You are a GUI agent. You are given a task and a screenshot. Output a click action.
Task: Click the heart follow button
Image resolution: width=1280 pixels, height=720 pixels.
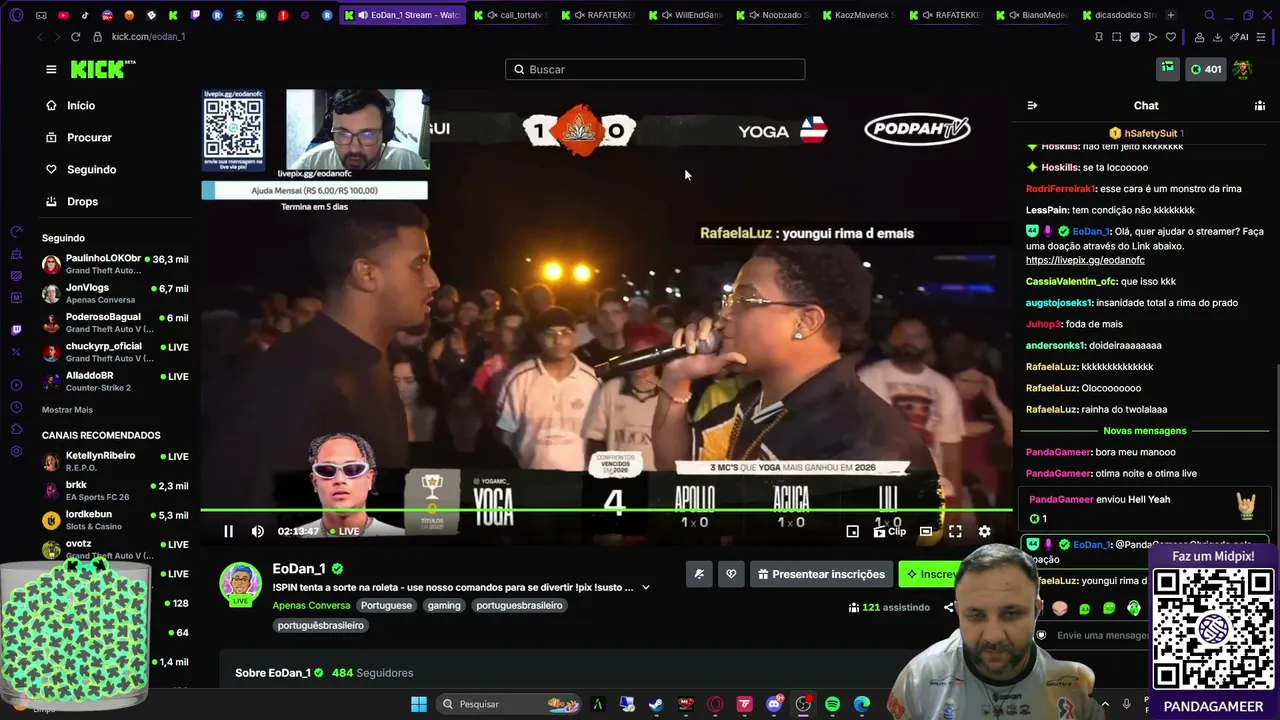pos(731,574)
